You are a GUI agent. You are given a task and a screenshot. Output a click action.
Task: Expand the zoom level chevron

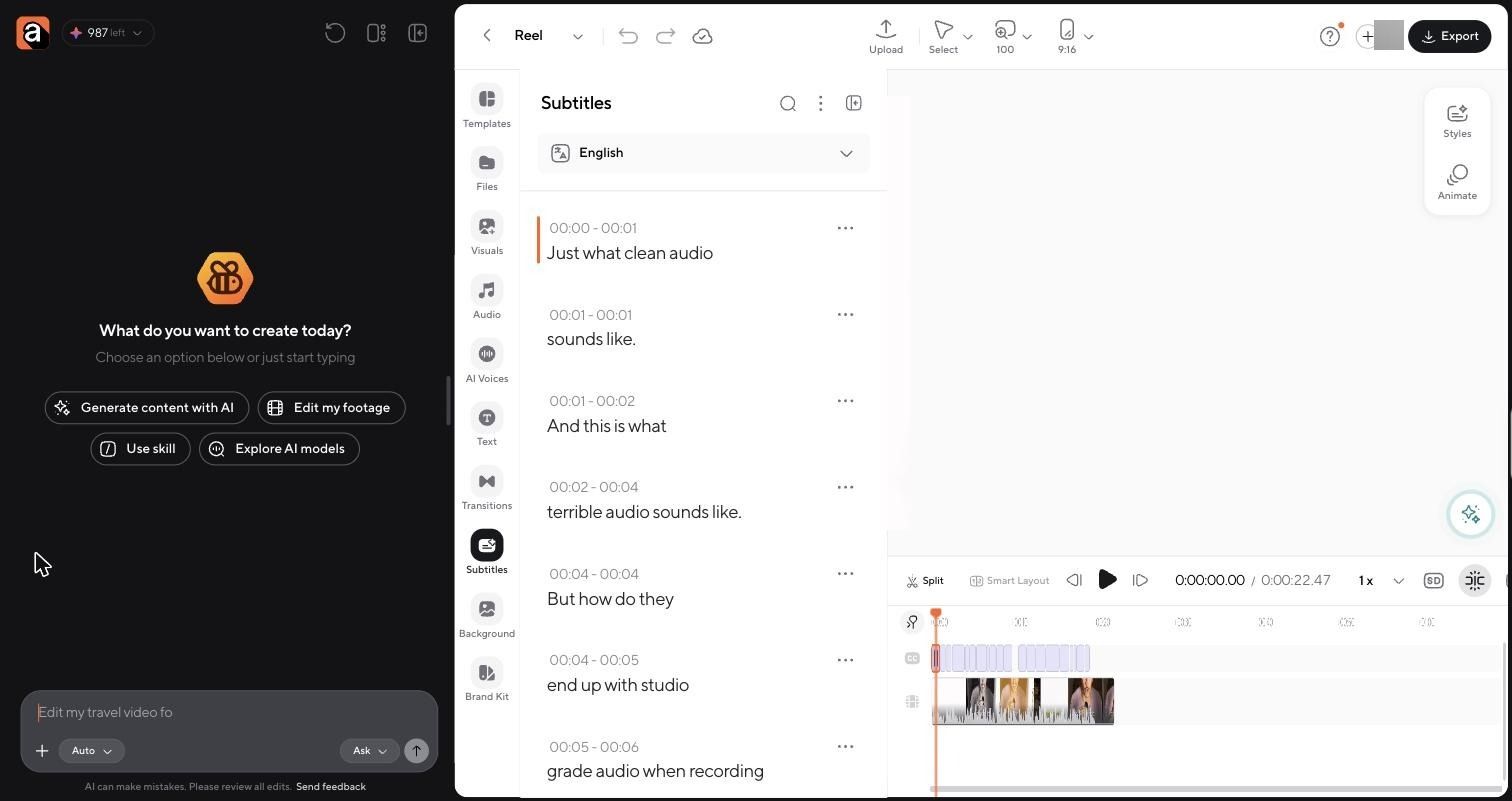click(1027, 37)
